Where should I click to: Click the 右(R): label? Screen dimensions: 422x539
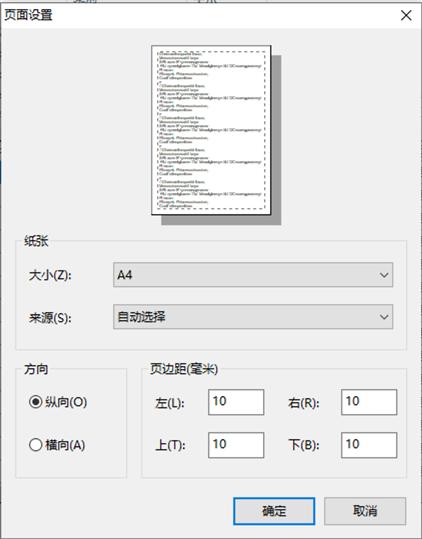(x=304, y=403)
